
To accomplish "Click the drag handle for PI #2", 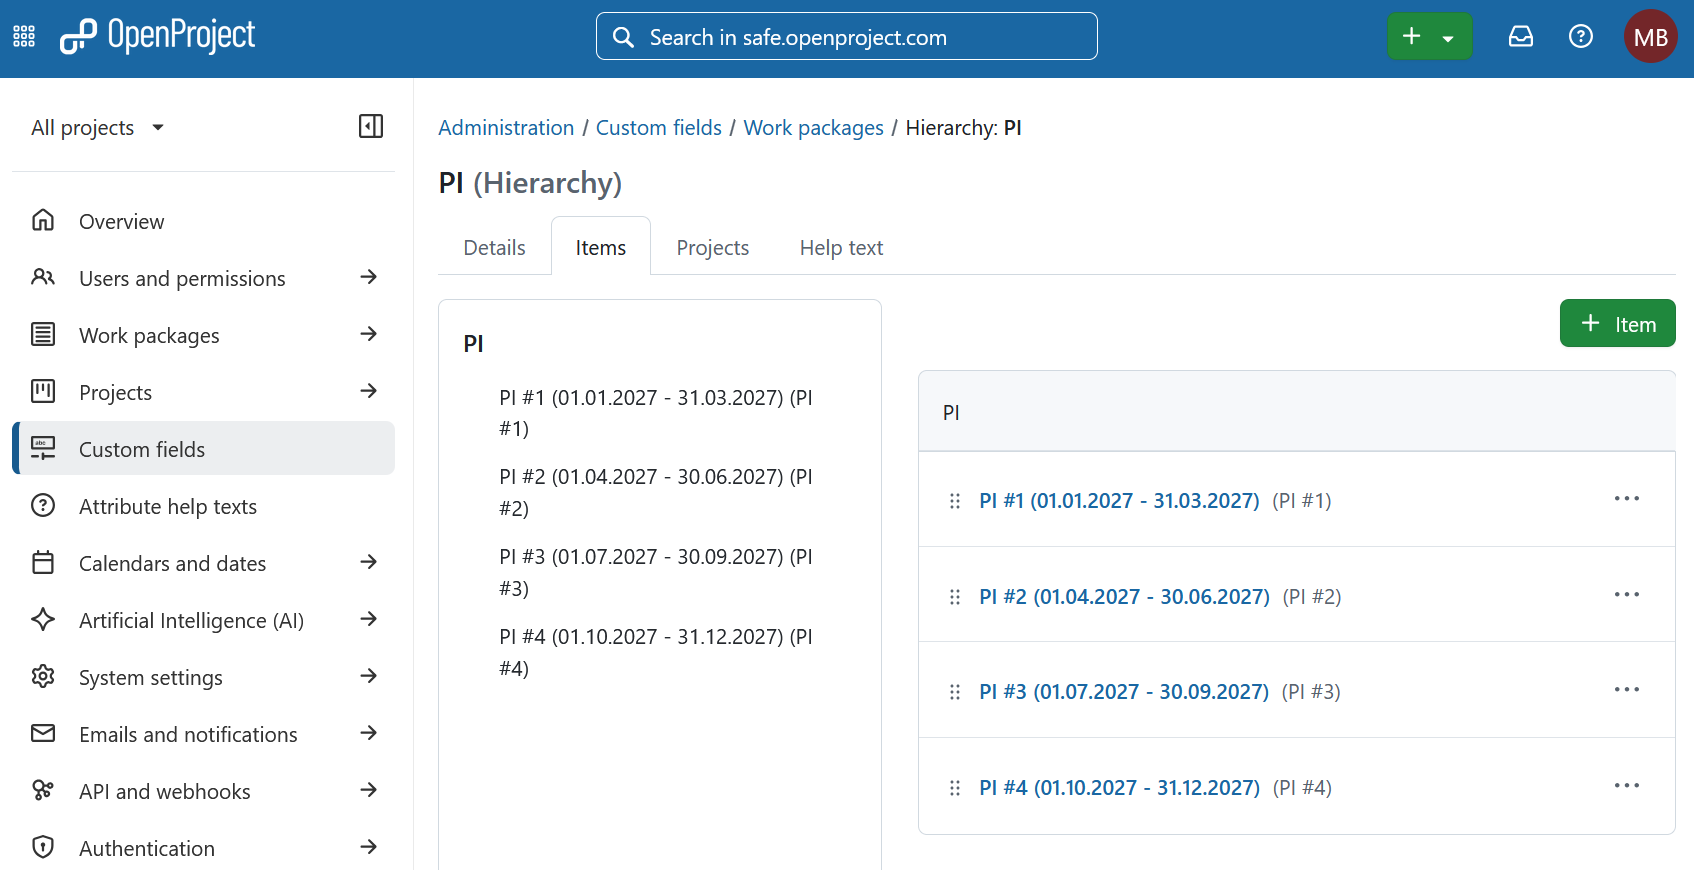I will click(955, 597).
